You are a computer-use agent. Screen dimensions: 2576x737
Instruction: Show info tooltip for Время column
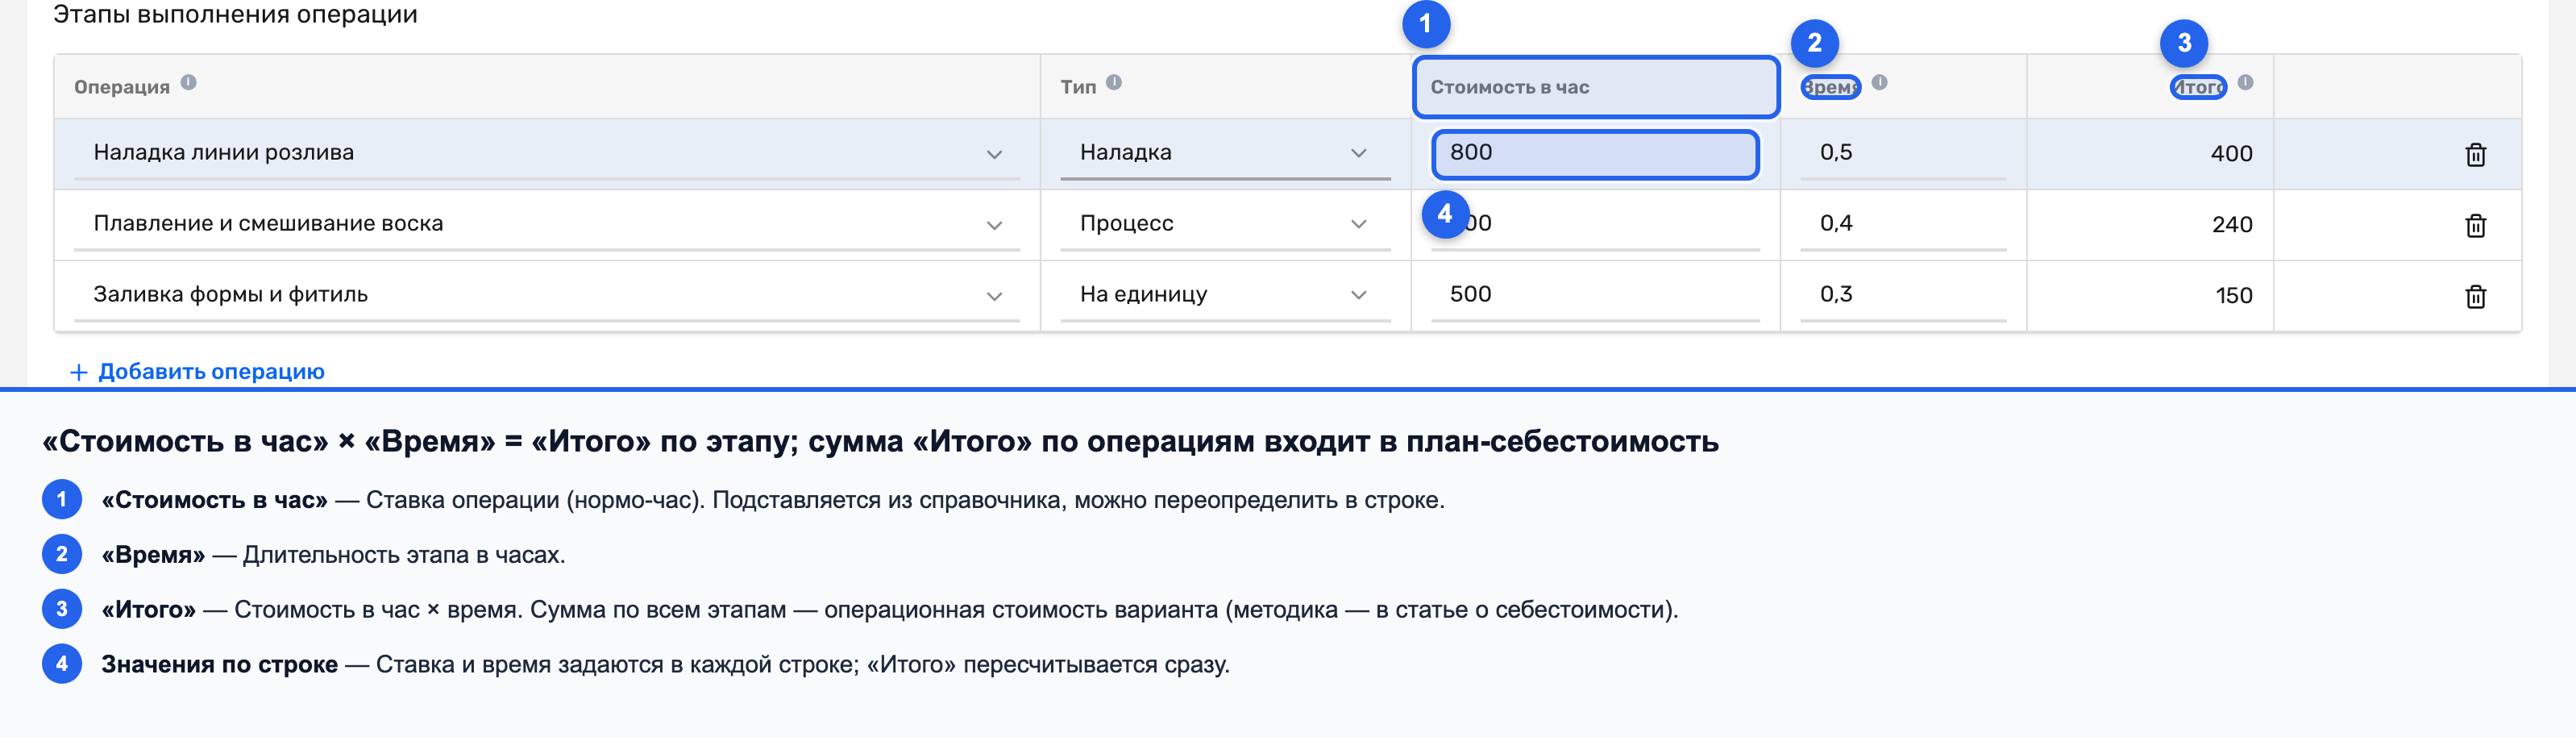(x=1880, y=83)
